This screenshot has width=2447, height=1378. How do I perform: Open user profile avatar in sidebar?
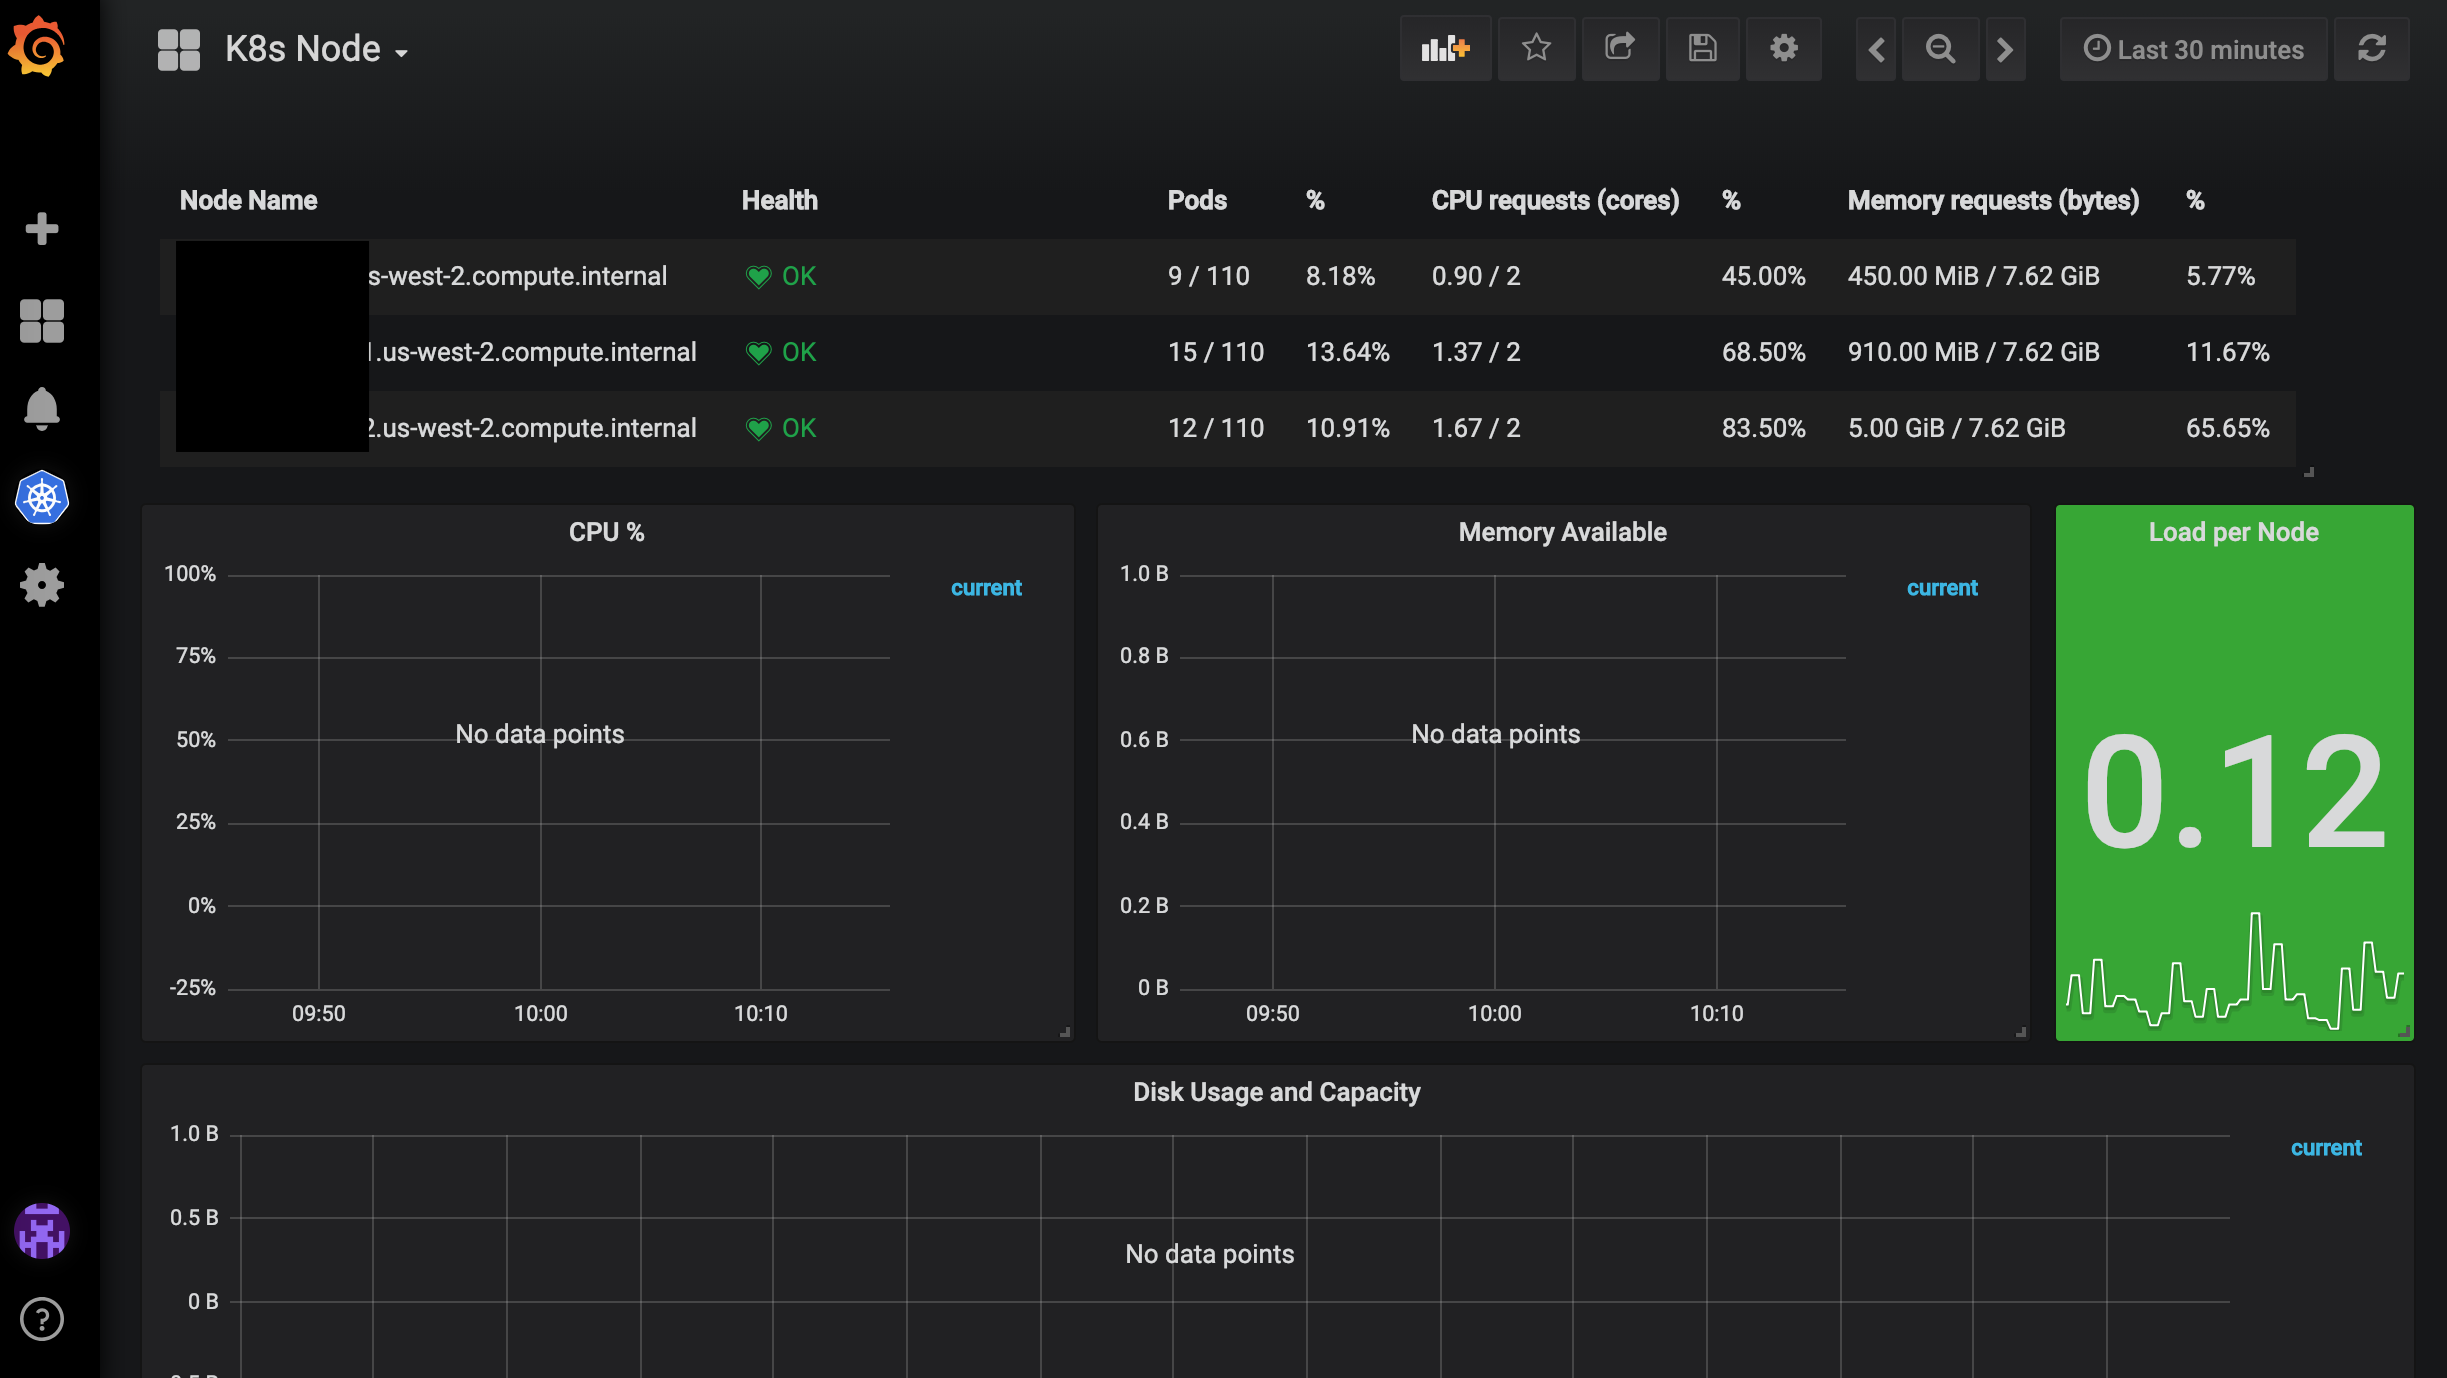coord(40,1232)
